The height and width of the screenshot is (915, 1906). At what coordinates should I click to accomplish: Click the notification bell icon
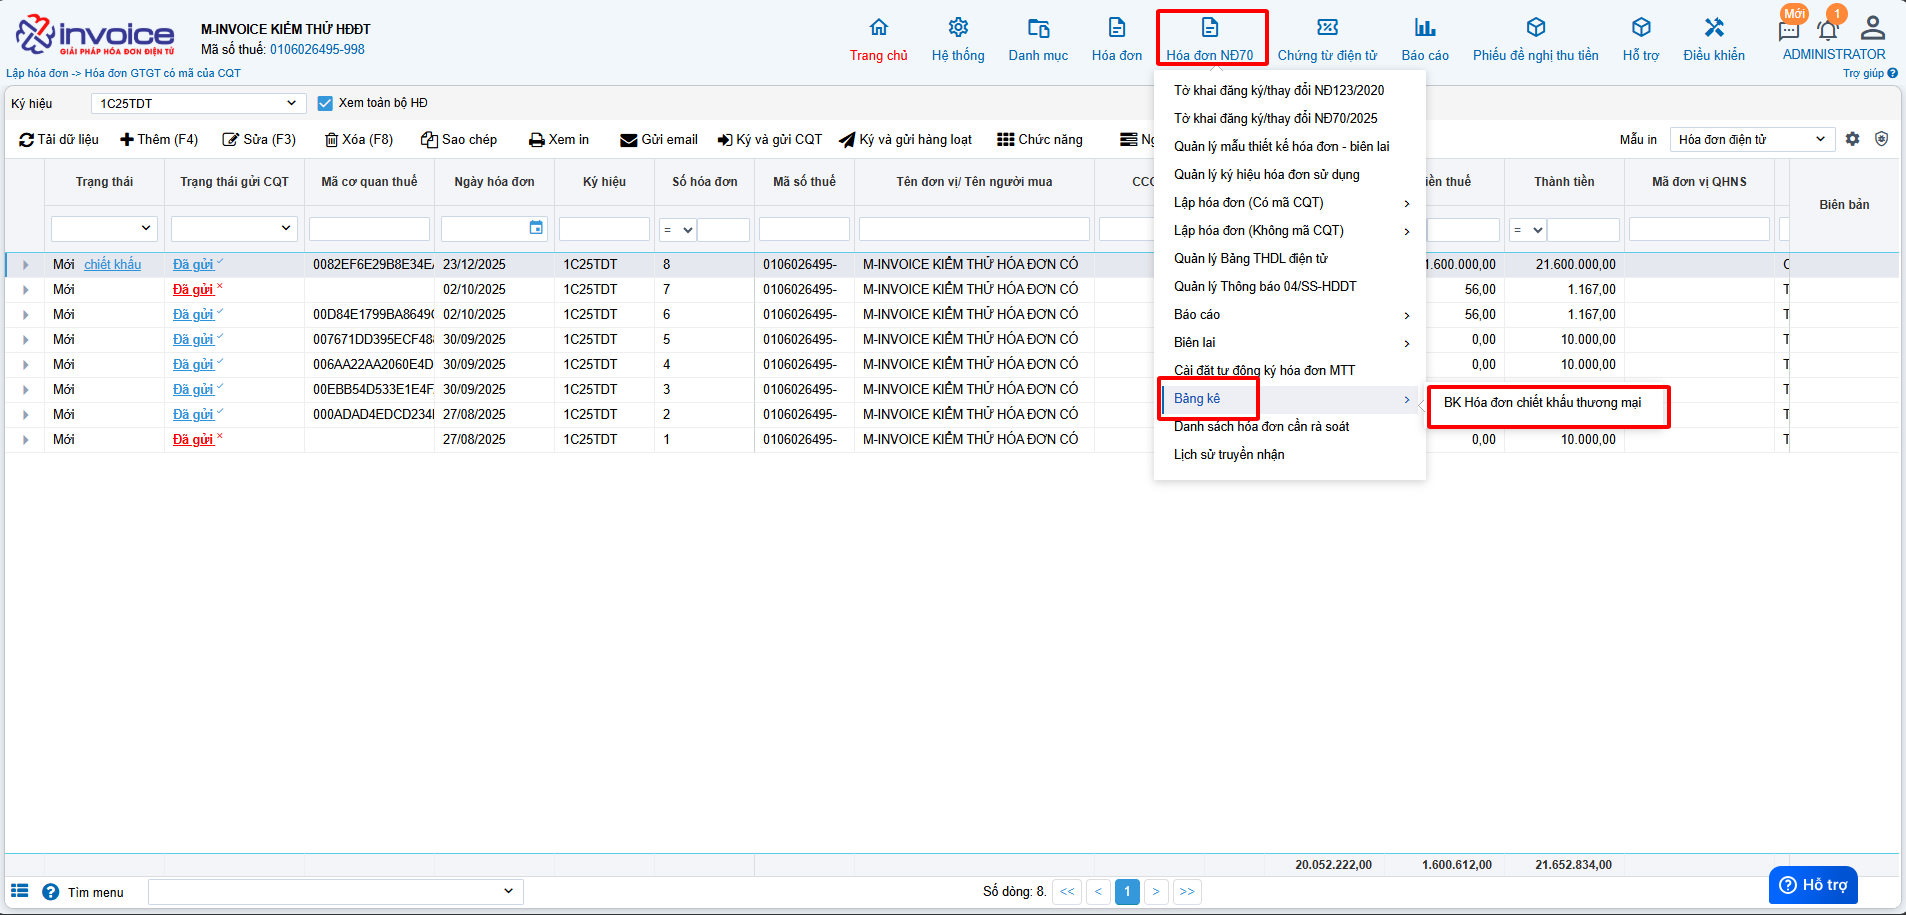click(x=1827, y=29)
